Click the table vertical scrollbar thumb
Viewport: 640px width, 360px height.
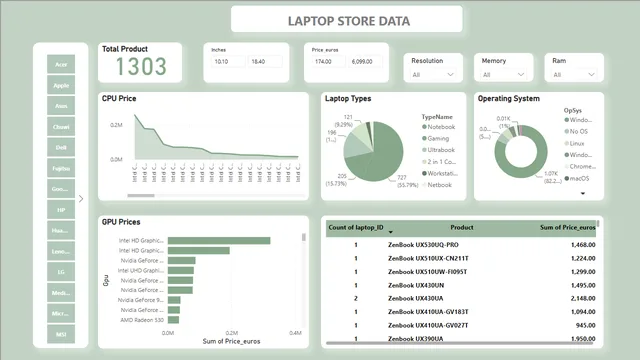[x=598, y=223]
